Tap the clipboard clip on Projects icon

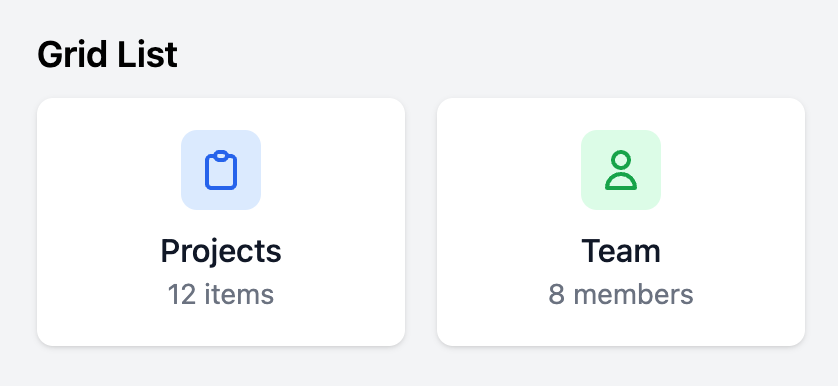click(x=221, y=155)
